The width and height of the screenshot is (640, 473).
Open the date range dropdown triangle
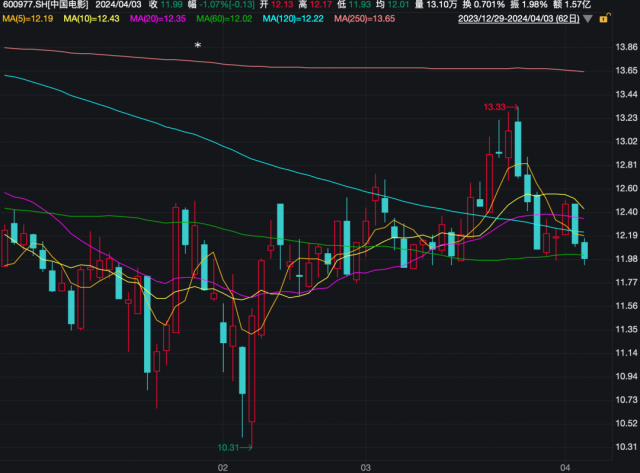(x=588, y=19)
